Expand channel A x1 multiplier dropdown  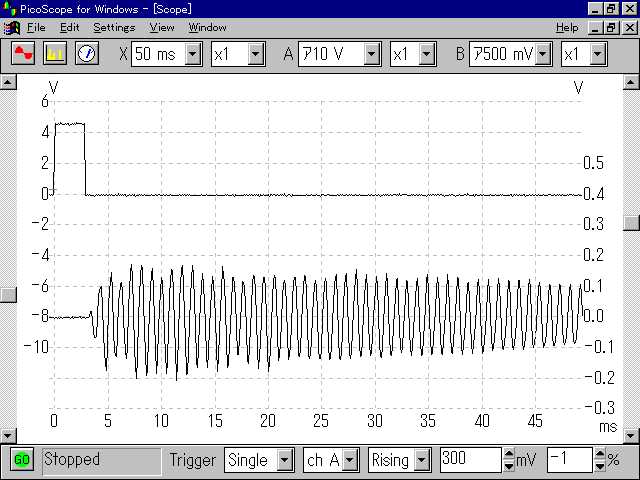427,54
